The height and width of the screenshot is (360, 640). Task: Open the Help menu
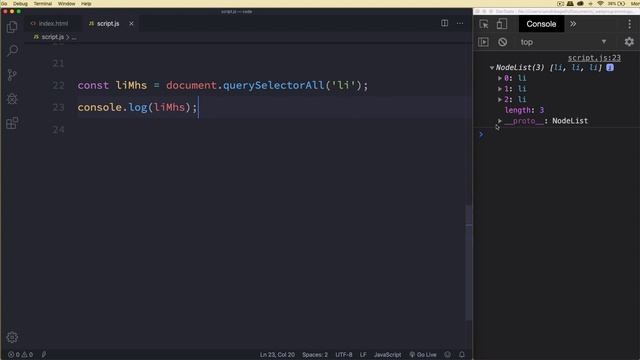click(86, 4)
